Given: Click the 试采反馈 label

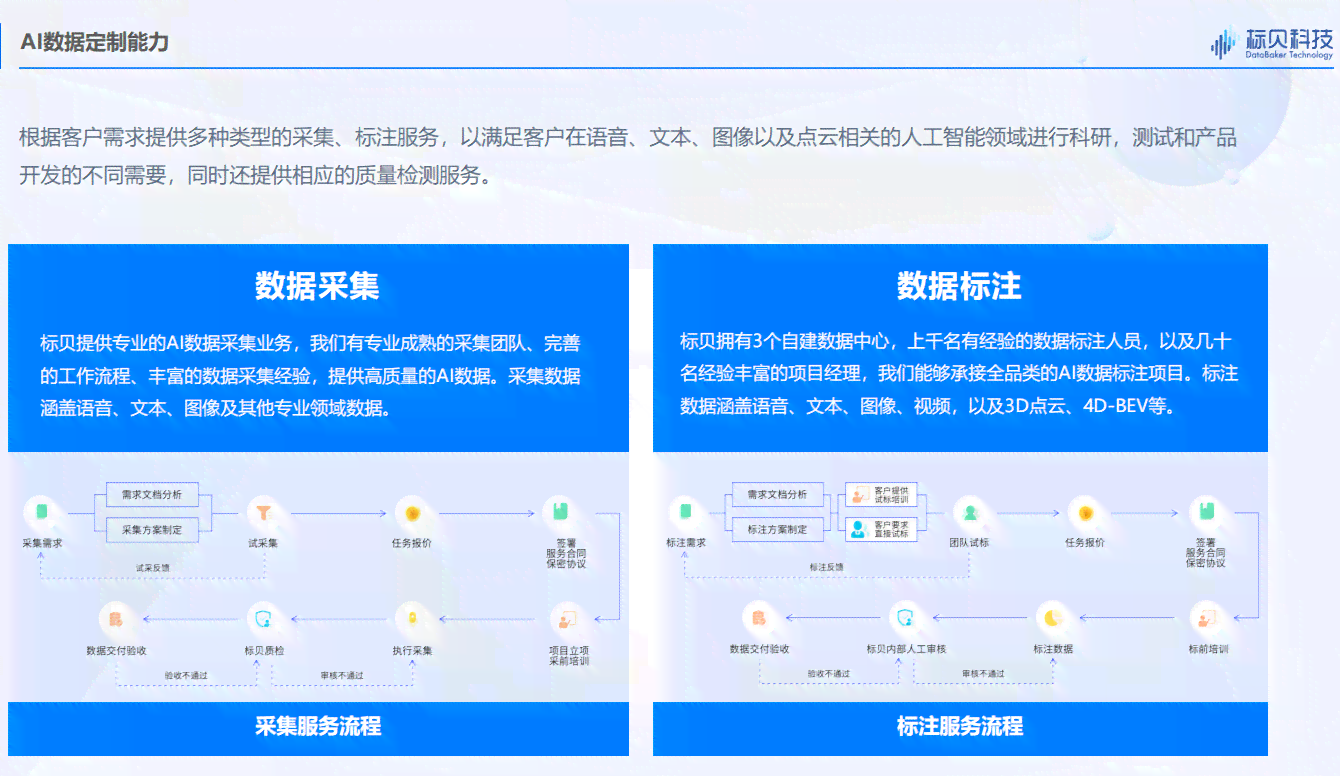Looking at the screenshot, I should 153,567.
